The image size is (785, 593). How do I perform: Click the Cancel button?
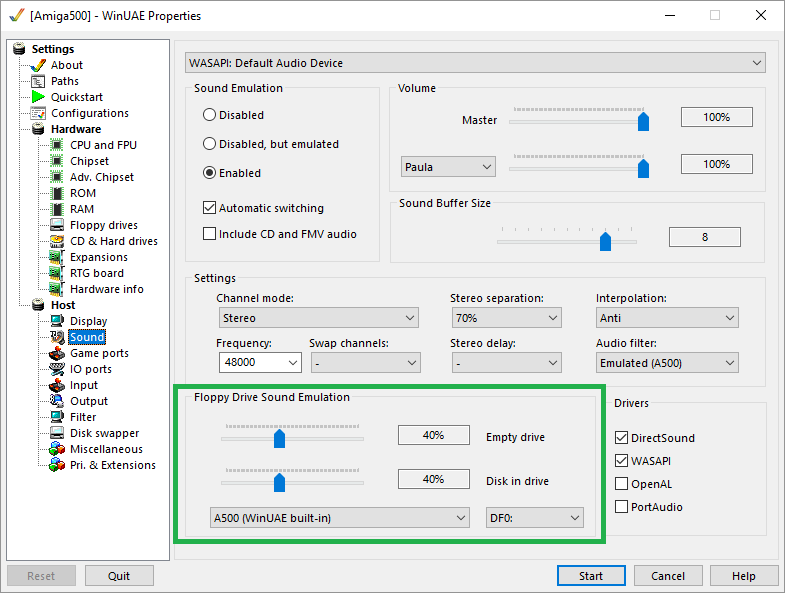[x=668, y=576]
